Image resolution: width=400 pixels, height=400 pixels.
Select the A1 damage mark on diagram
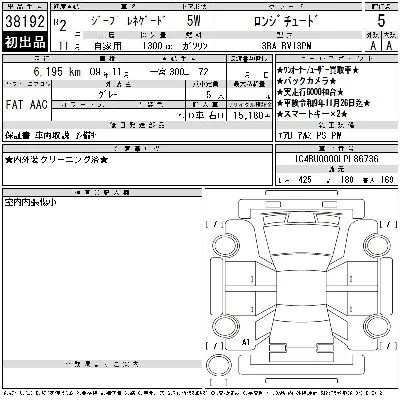tap(246, 342)
